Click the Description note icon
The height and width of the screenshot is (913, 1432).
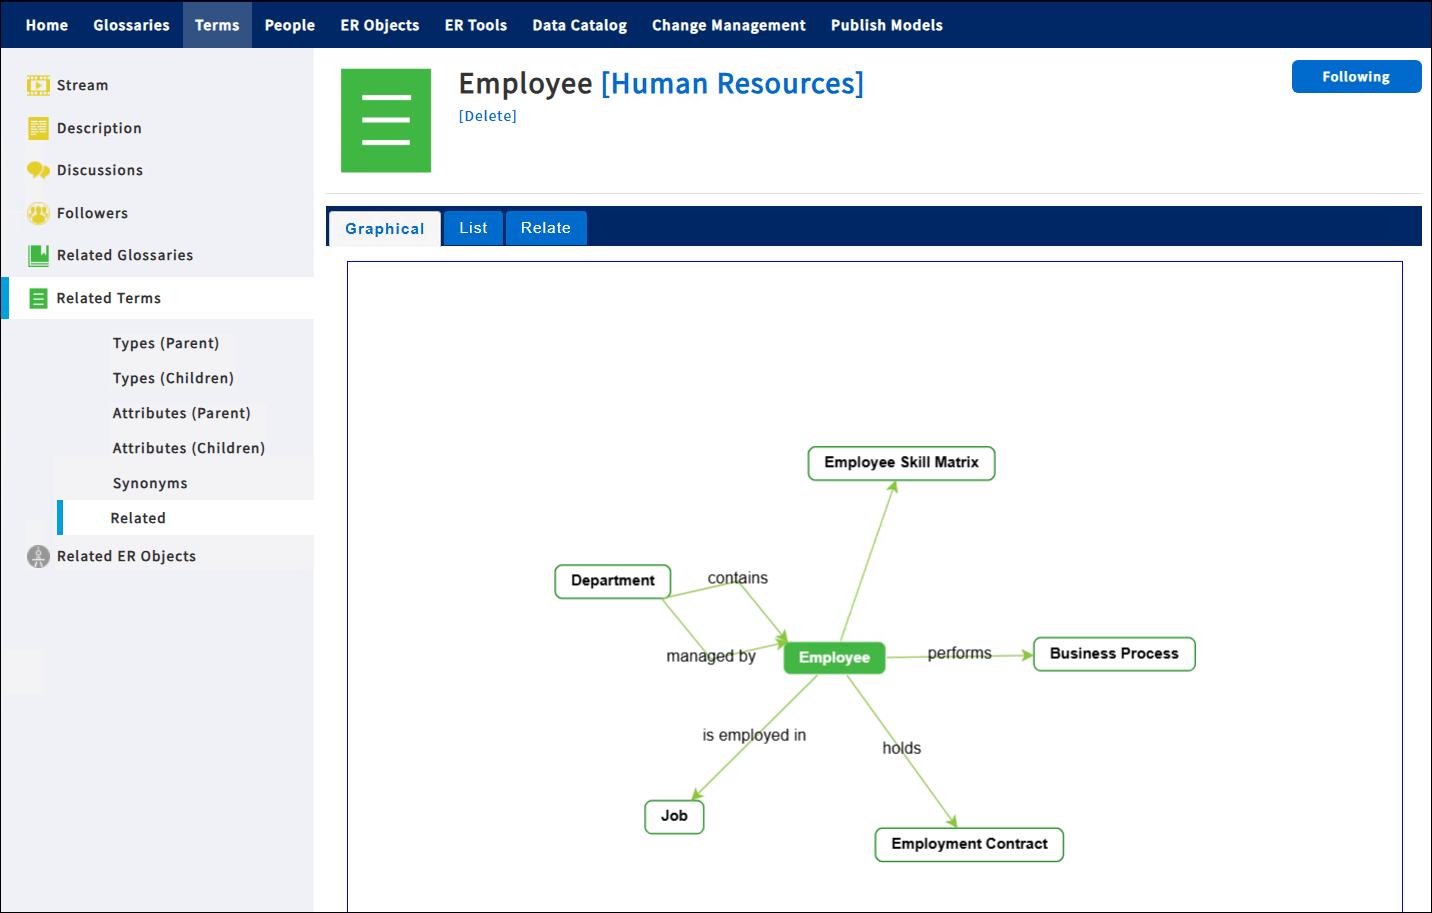pyautogui.click(x=38, y=128)
